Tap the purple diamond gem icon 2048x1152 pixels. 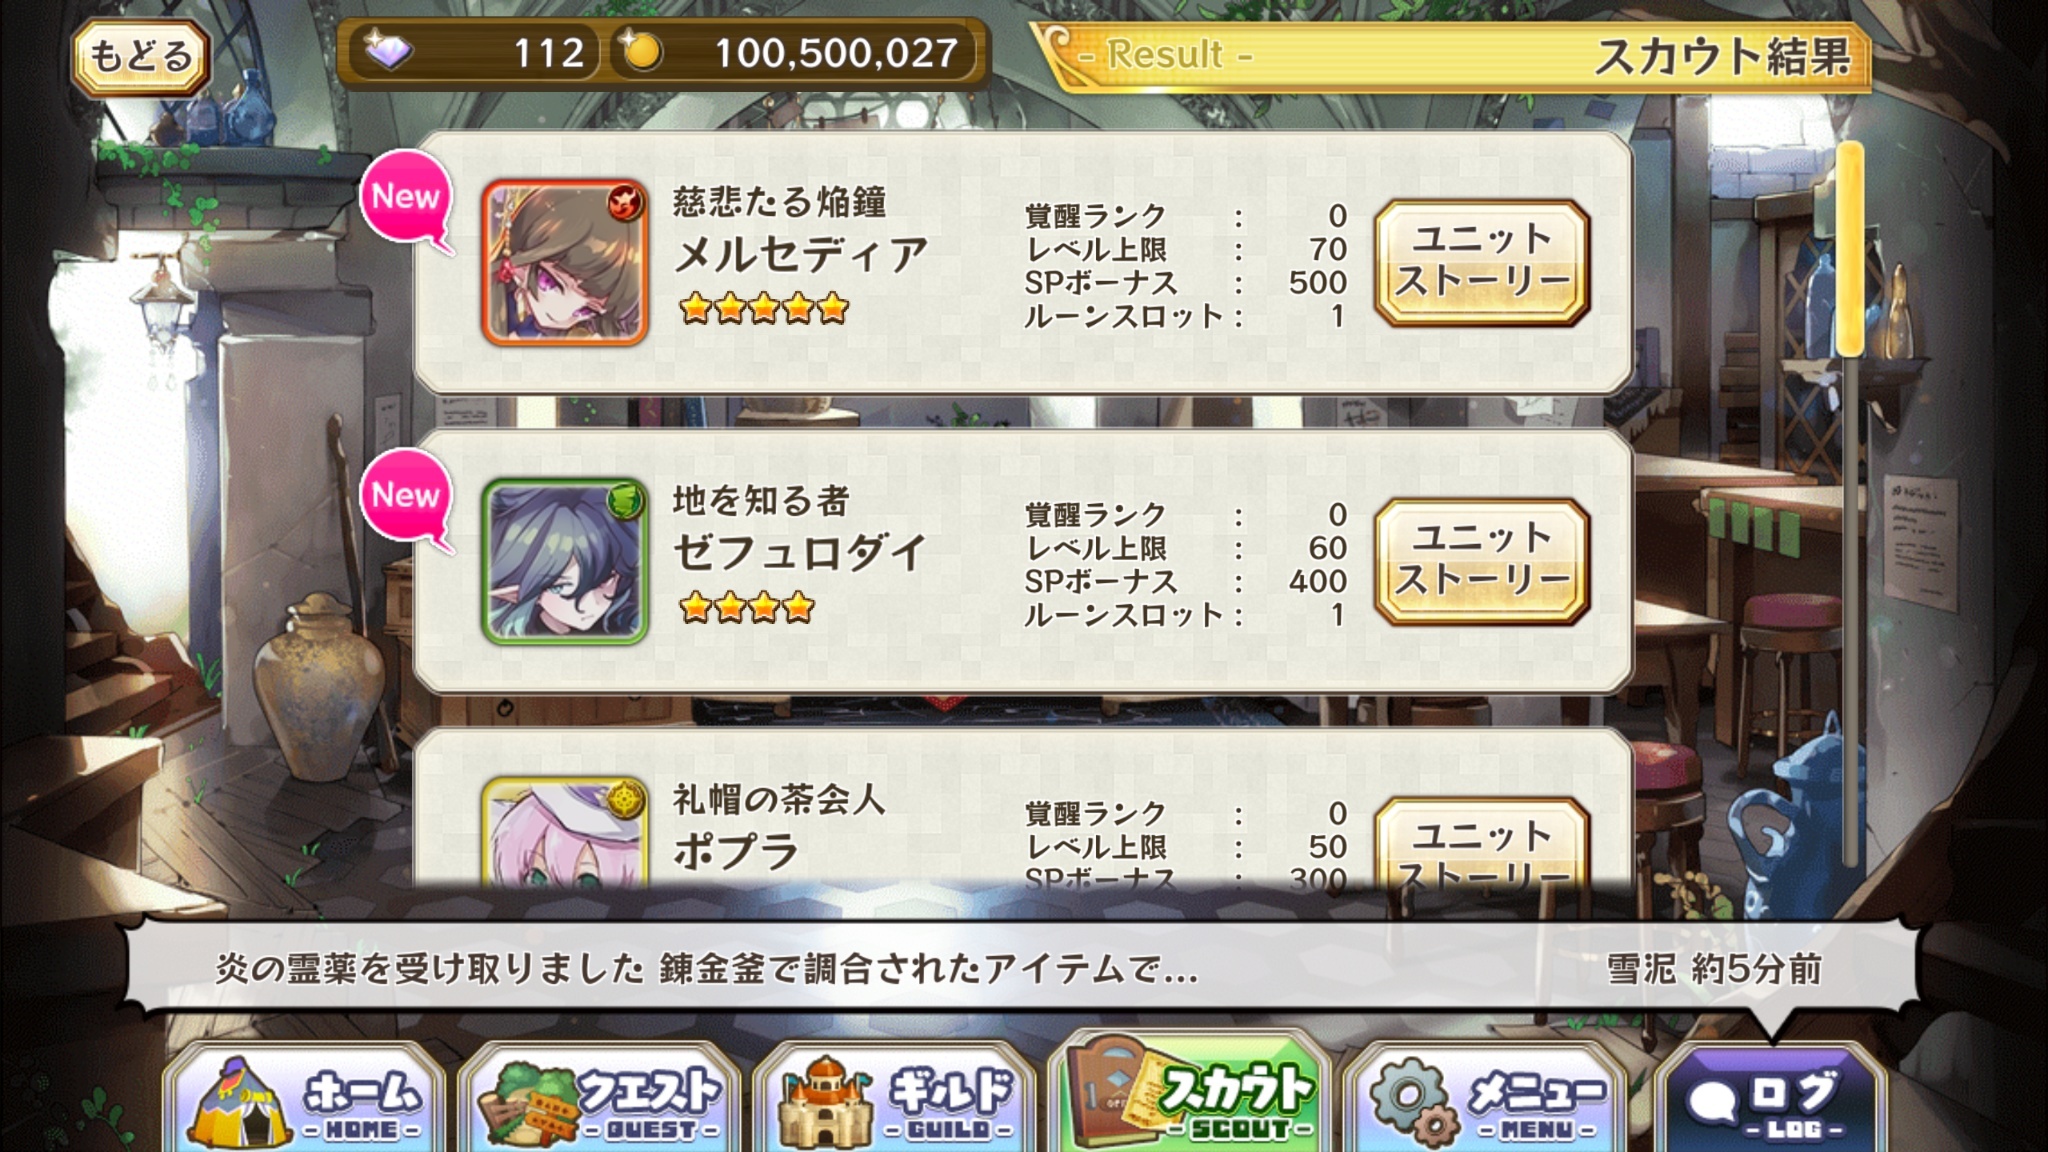[x=388, y=52]
